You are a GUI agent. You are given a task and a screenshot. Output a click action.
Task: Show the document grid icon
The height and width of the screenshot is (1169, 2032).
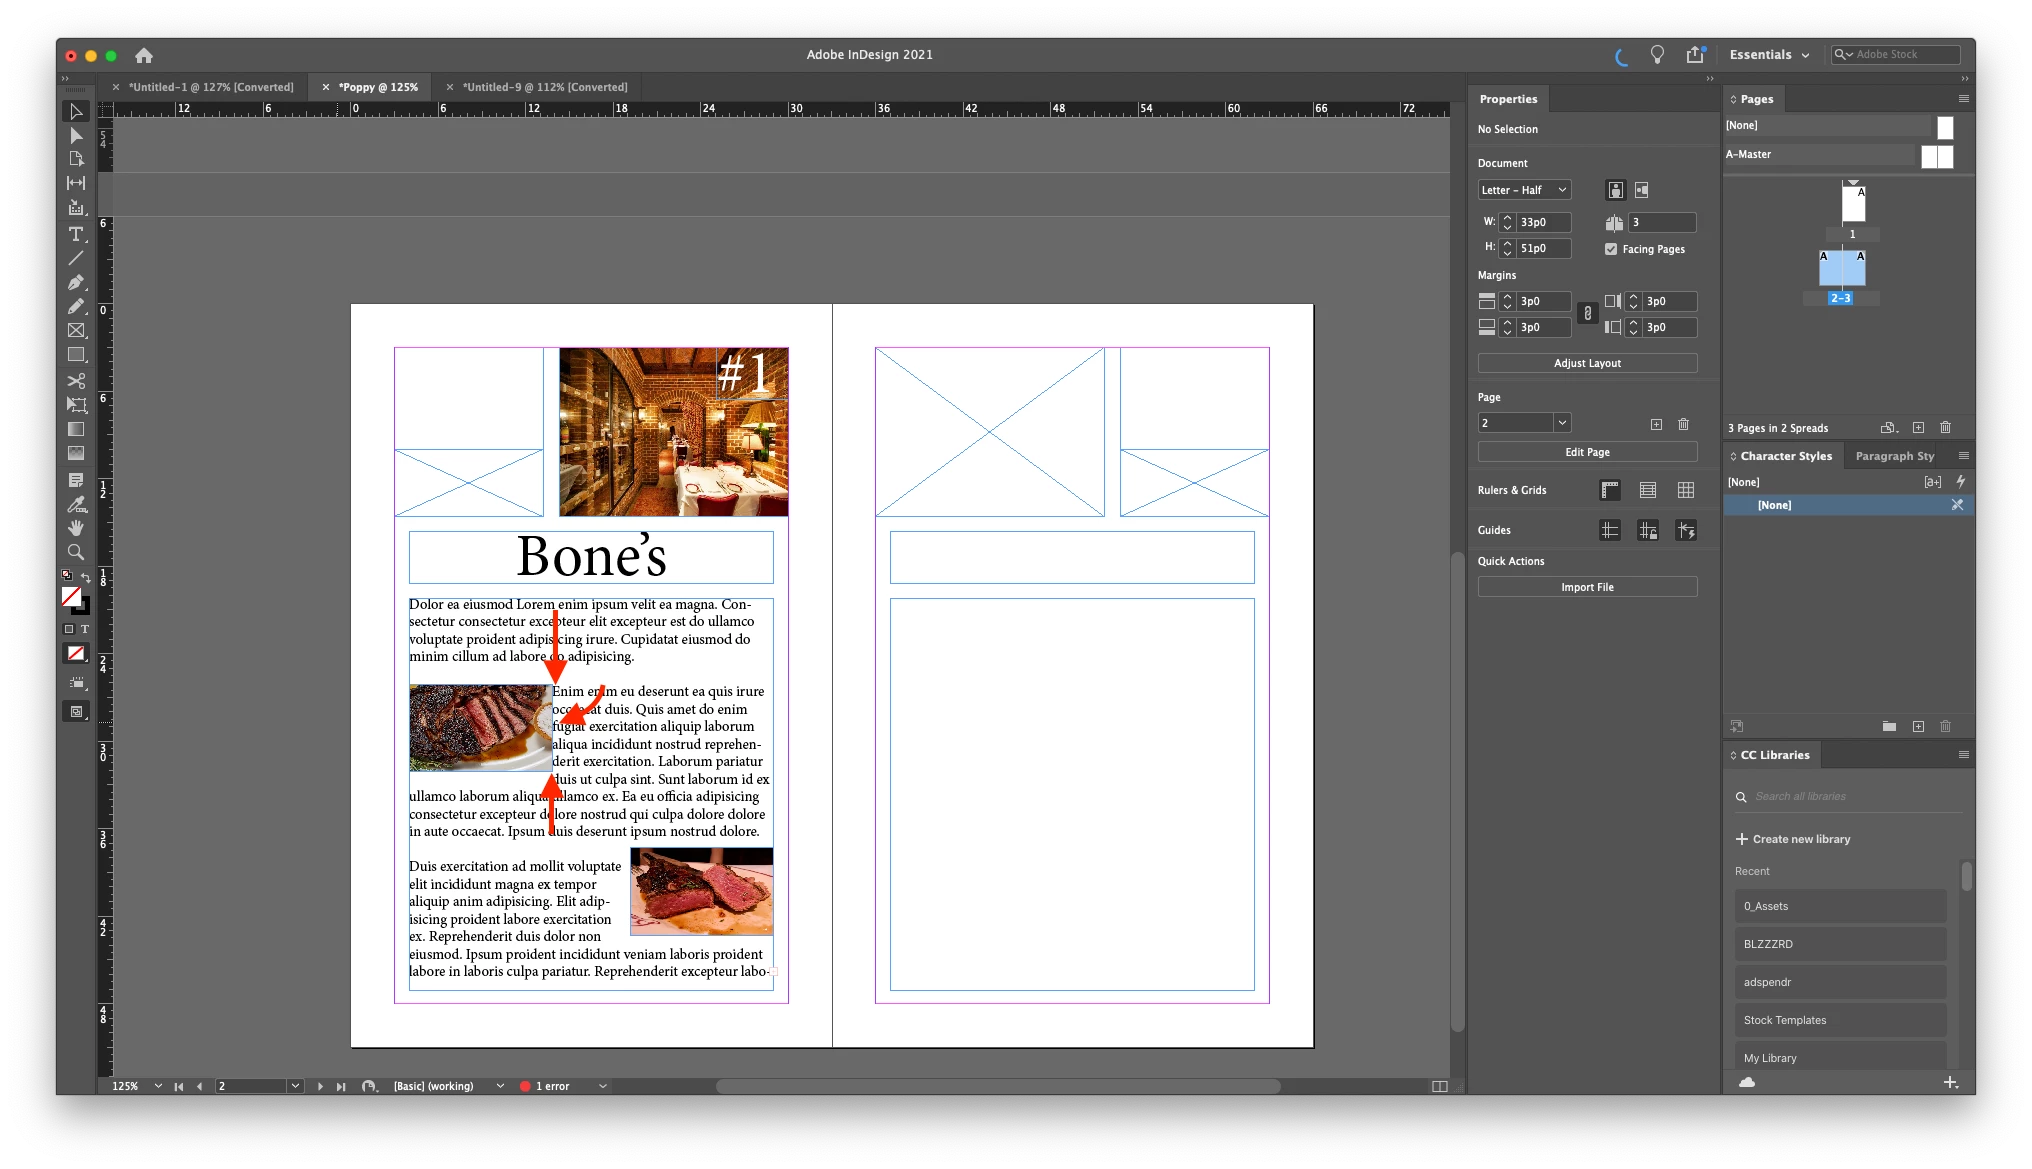[1686, 490]
